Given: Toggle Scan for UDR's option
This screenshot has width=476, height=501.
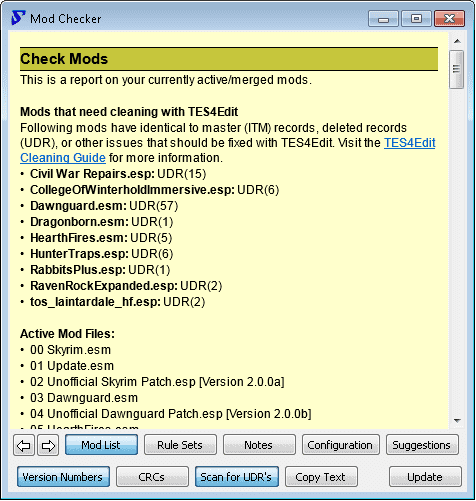Looking at the screenshot, I should pos(237,477).
